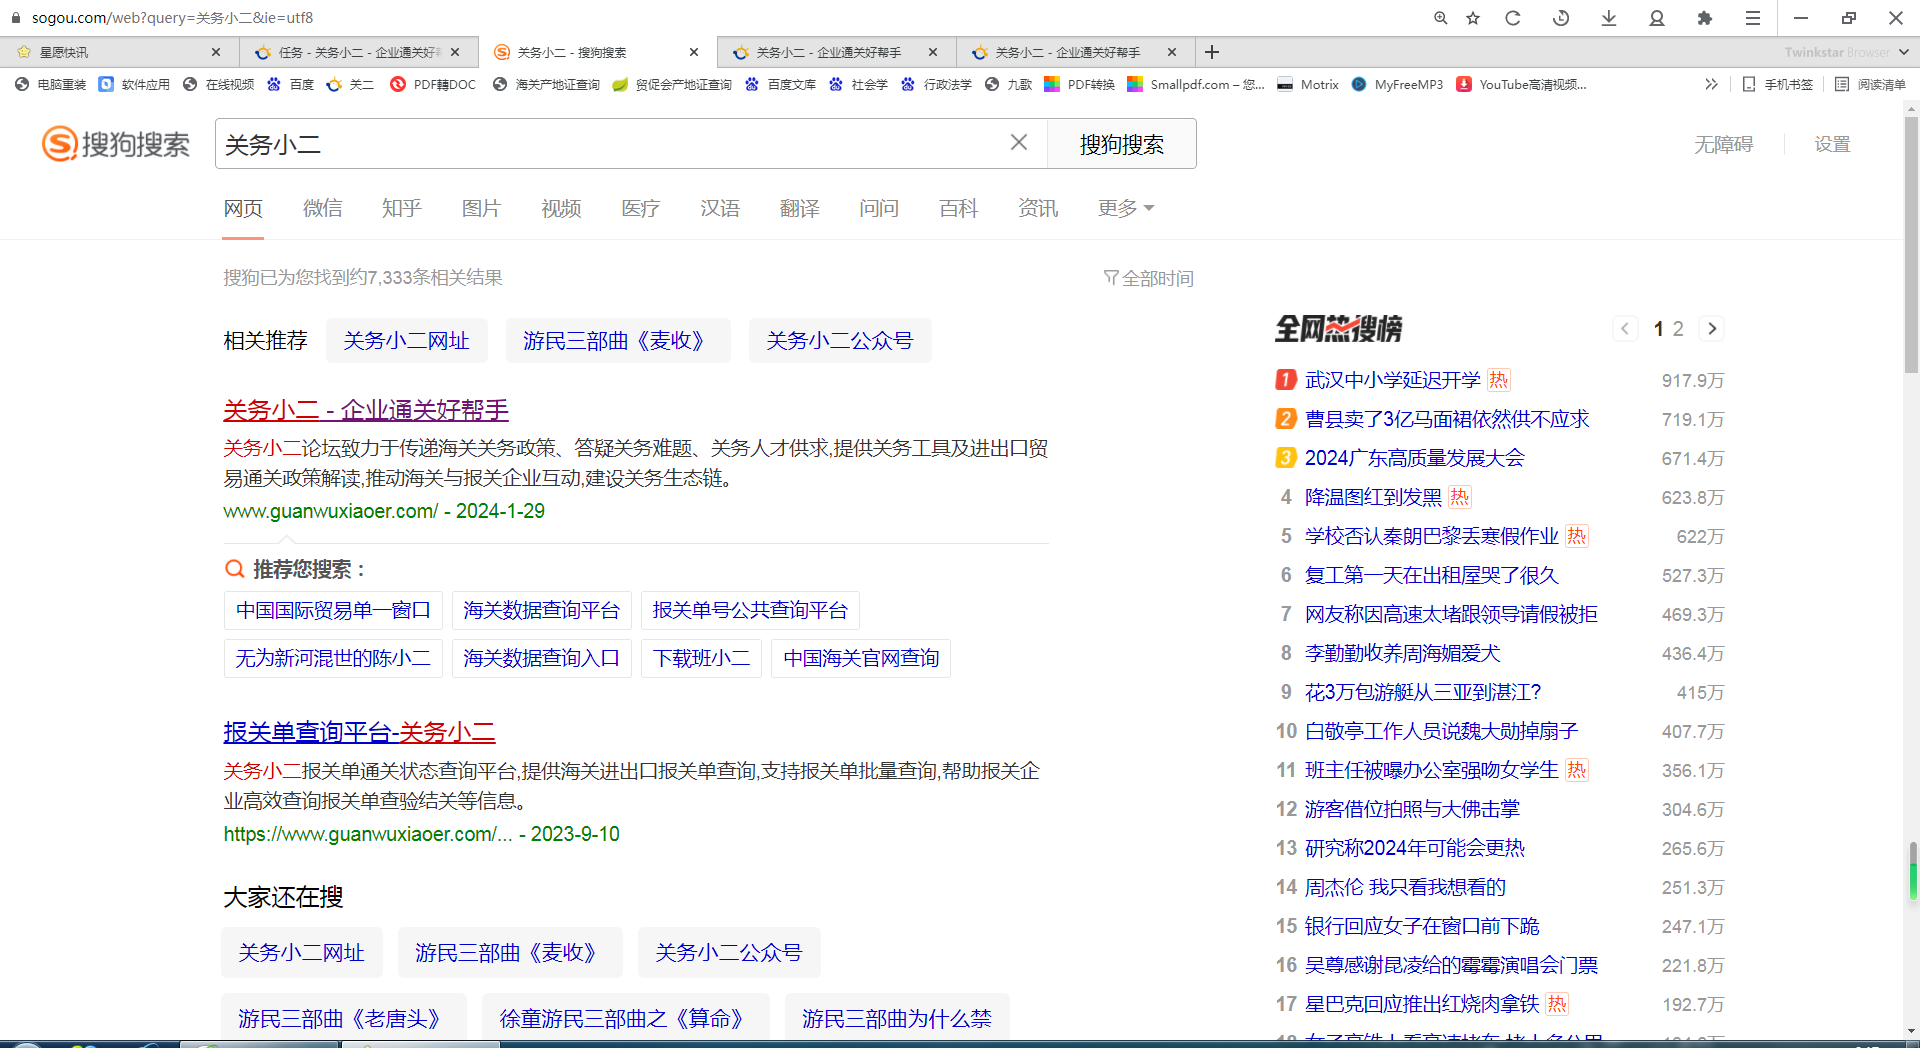Click the 搜狗搜索 search button
Screen dimensions: 1920x1048
[1122, 144]
